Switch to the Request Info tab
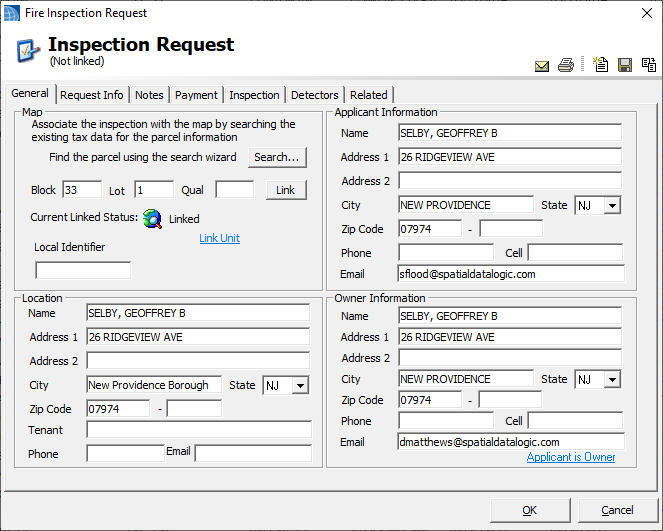This screenshot has height=531, width=663. [91, 95]
